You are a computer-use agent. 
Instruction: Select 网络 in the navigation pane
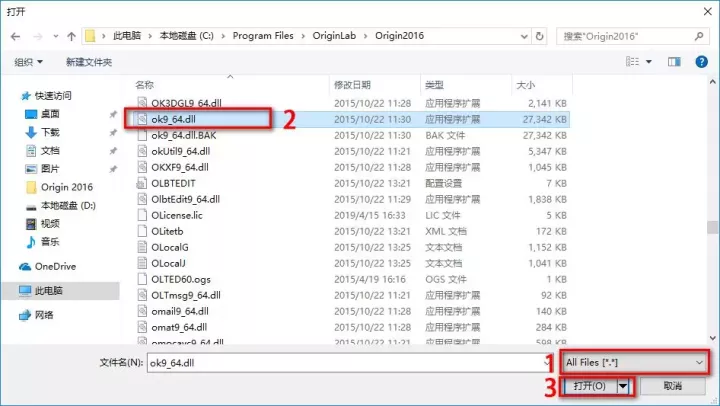[45, 315]
